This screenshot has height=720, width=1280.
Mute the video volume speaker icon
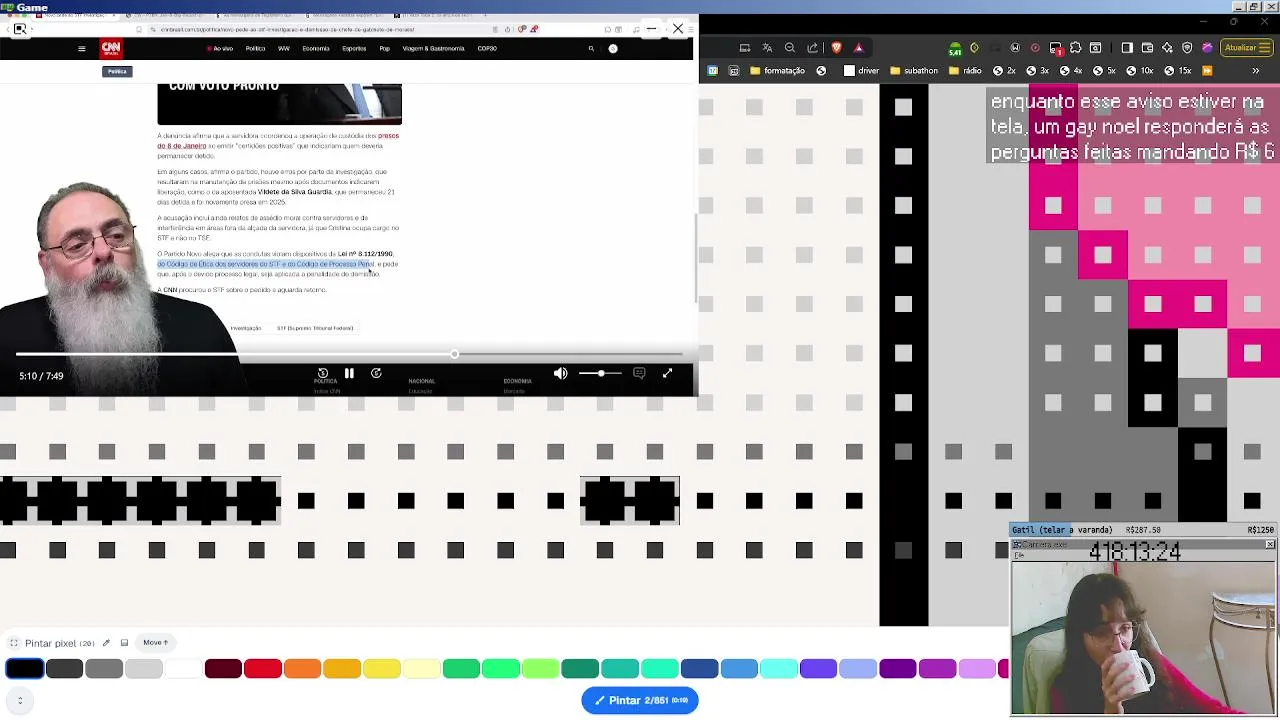(560, 373)
